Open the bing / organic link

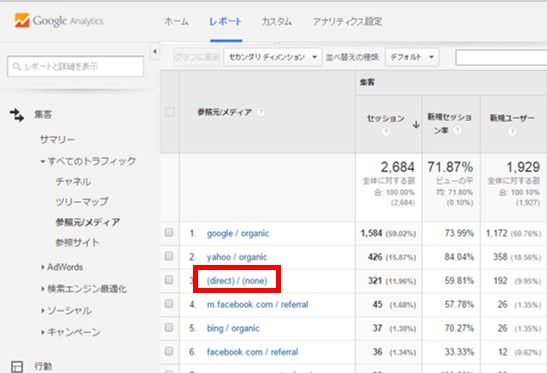(233, 328)
